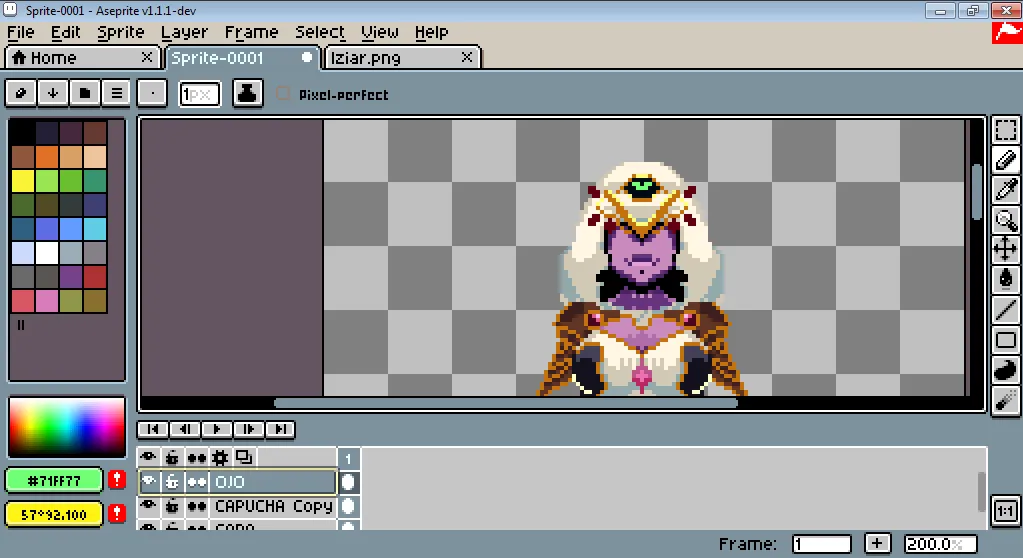Image resolution: width=1023 pixels, height=558 pixels.
Task: Open the palette presets folder button
Action: click(85, 93)
